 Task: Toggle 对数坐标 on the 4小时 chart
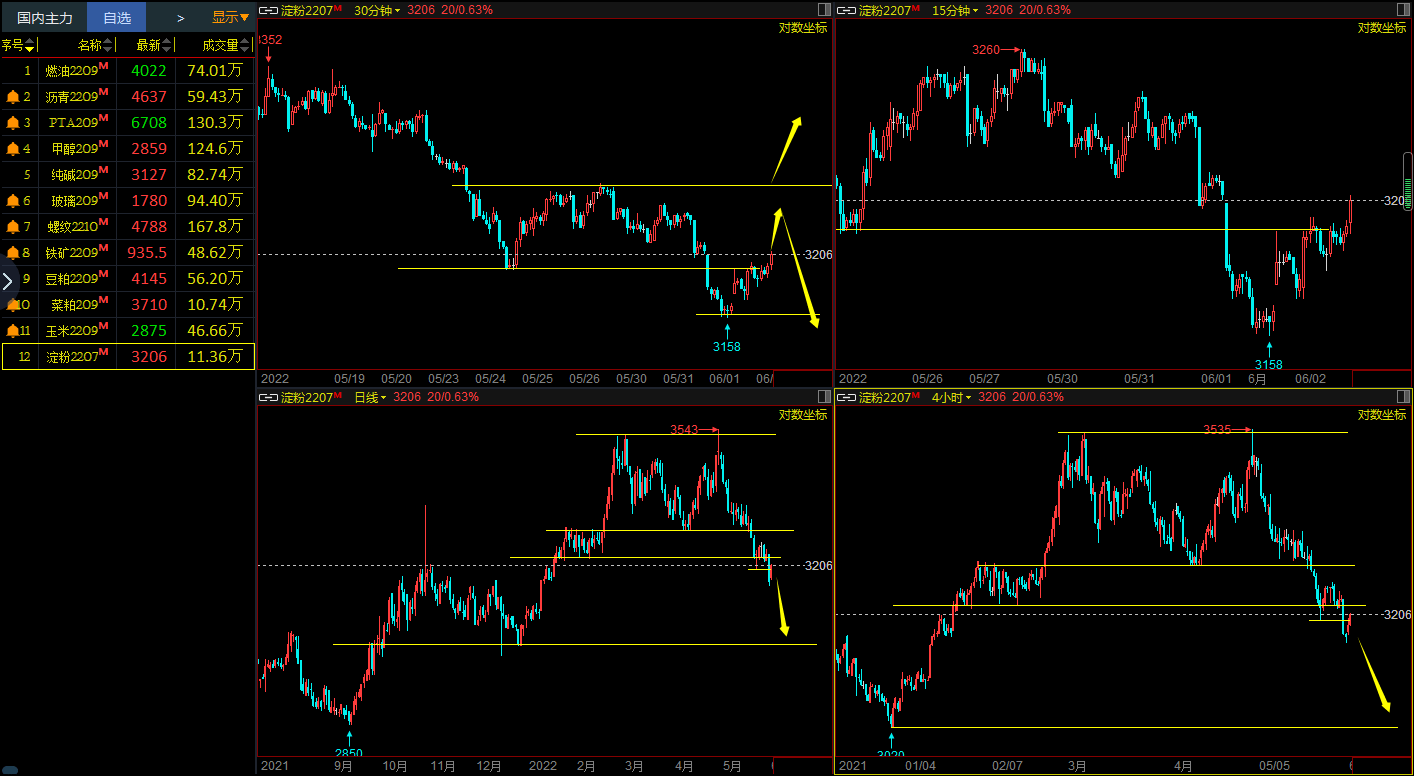click(x=1382, y=415)
